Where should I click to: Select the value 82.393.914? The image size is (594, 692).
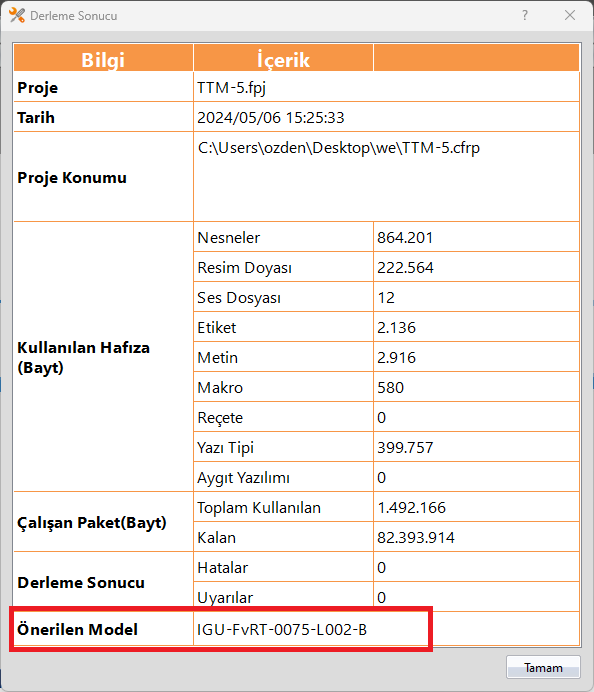coord(416,538)
